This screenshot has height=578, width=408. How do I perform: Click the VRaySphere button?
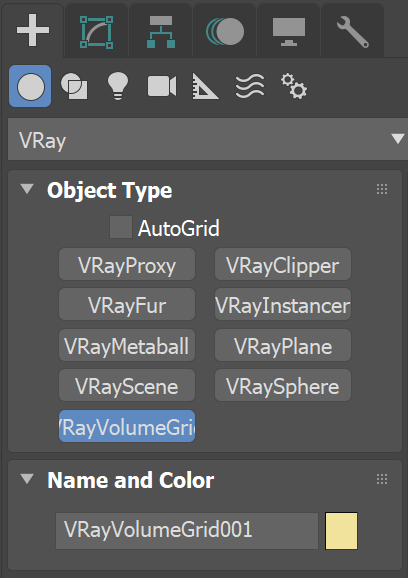(x=283, y=385)
